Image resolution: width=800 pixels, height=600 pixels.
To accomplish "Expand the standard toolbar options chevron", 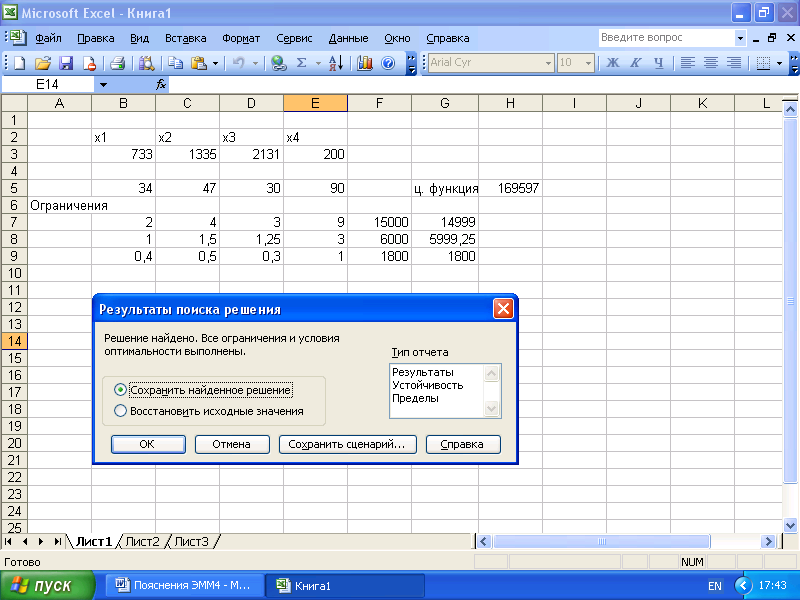I will coord(411,63).
